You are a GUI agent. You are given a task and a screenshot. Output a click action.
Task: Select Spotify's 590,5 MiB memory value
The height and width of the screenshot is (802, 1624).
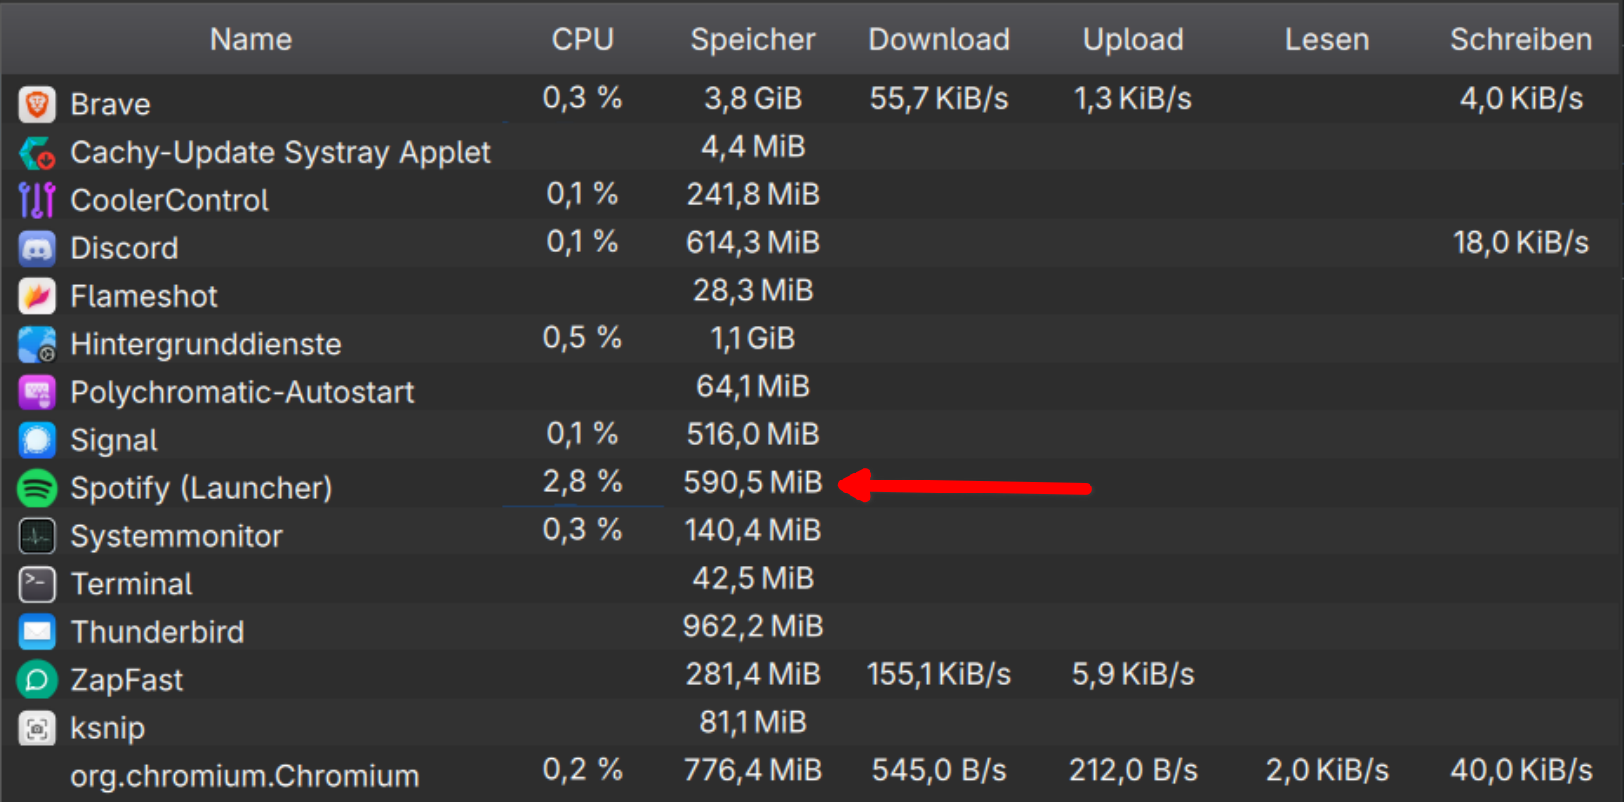753,482
